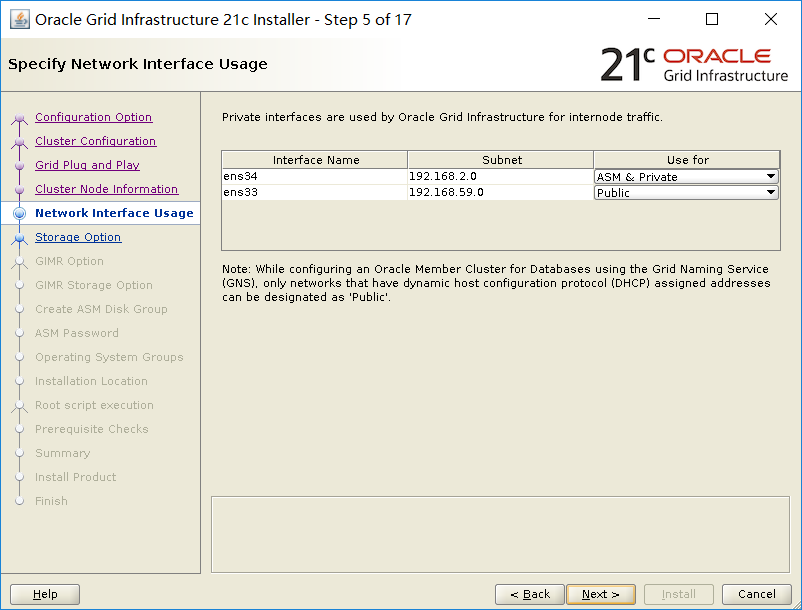This screenshot has width=802, height=610.
Task: Click the Configuration Option step marker icon
Action: [x=19, y=119]
